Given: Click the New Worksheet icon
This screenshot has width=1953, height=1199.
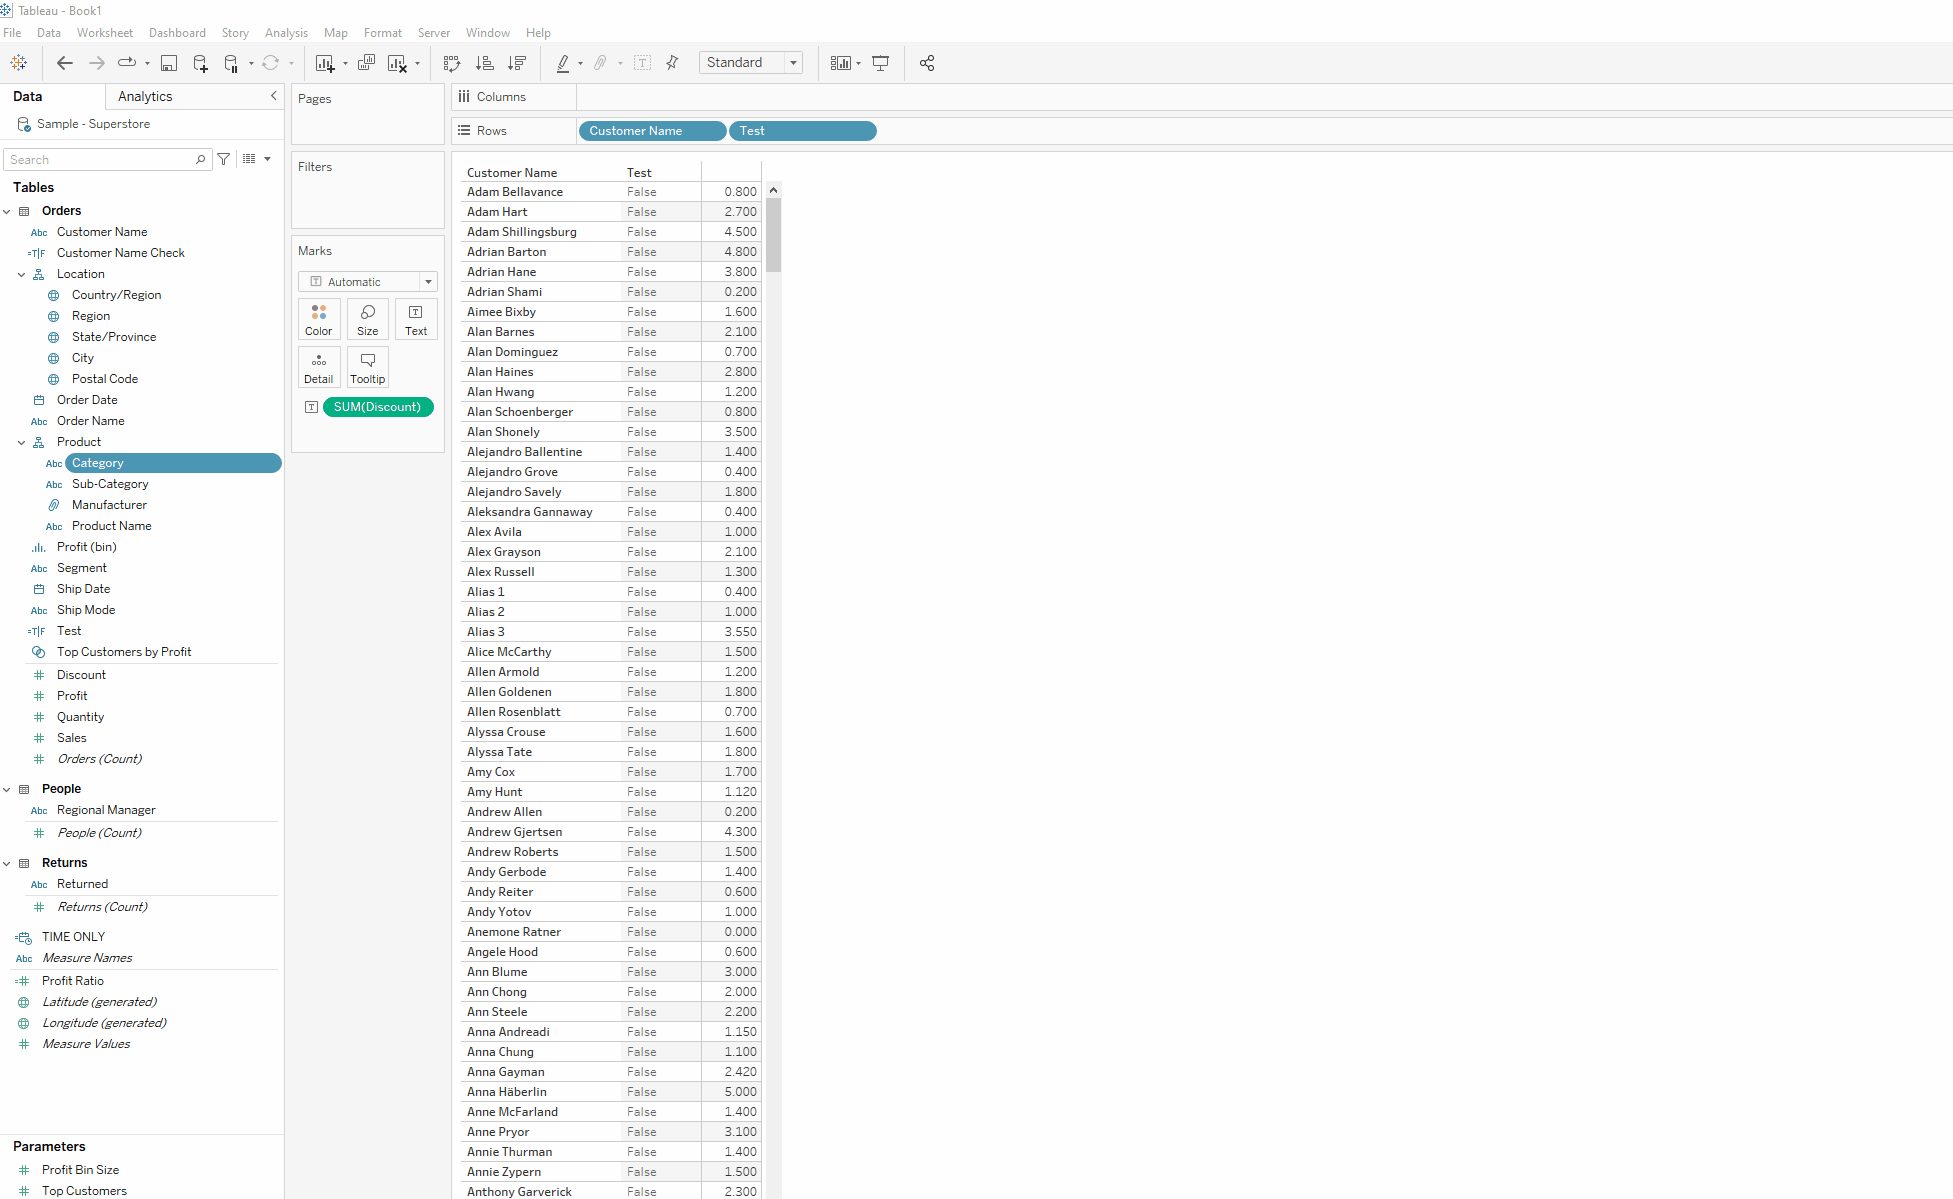Looking at the screenshot, I should point(324,63).
